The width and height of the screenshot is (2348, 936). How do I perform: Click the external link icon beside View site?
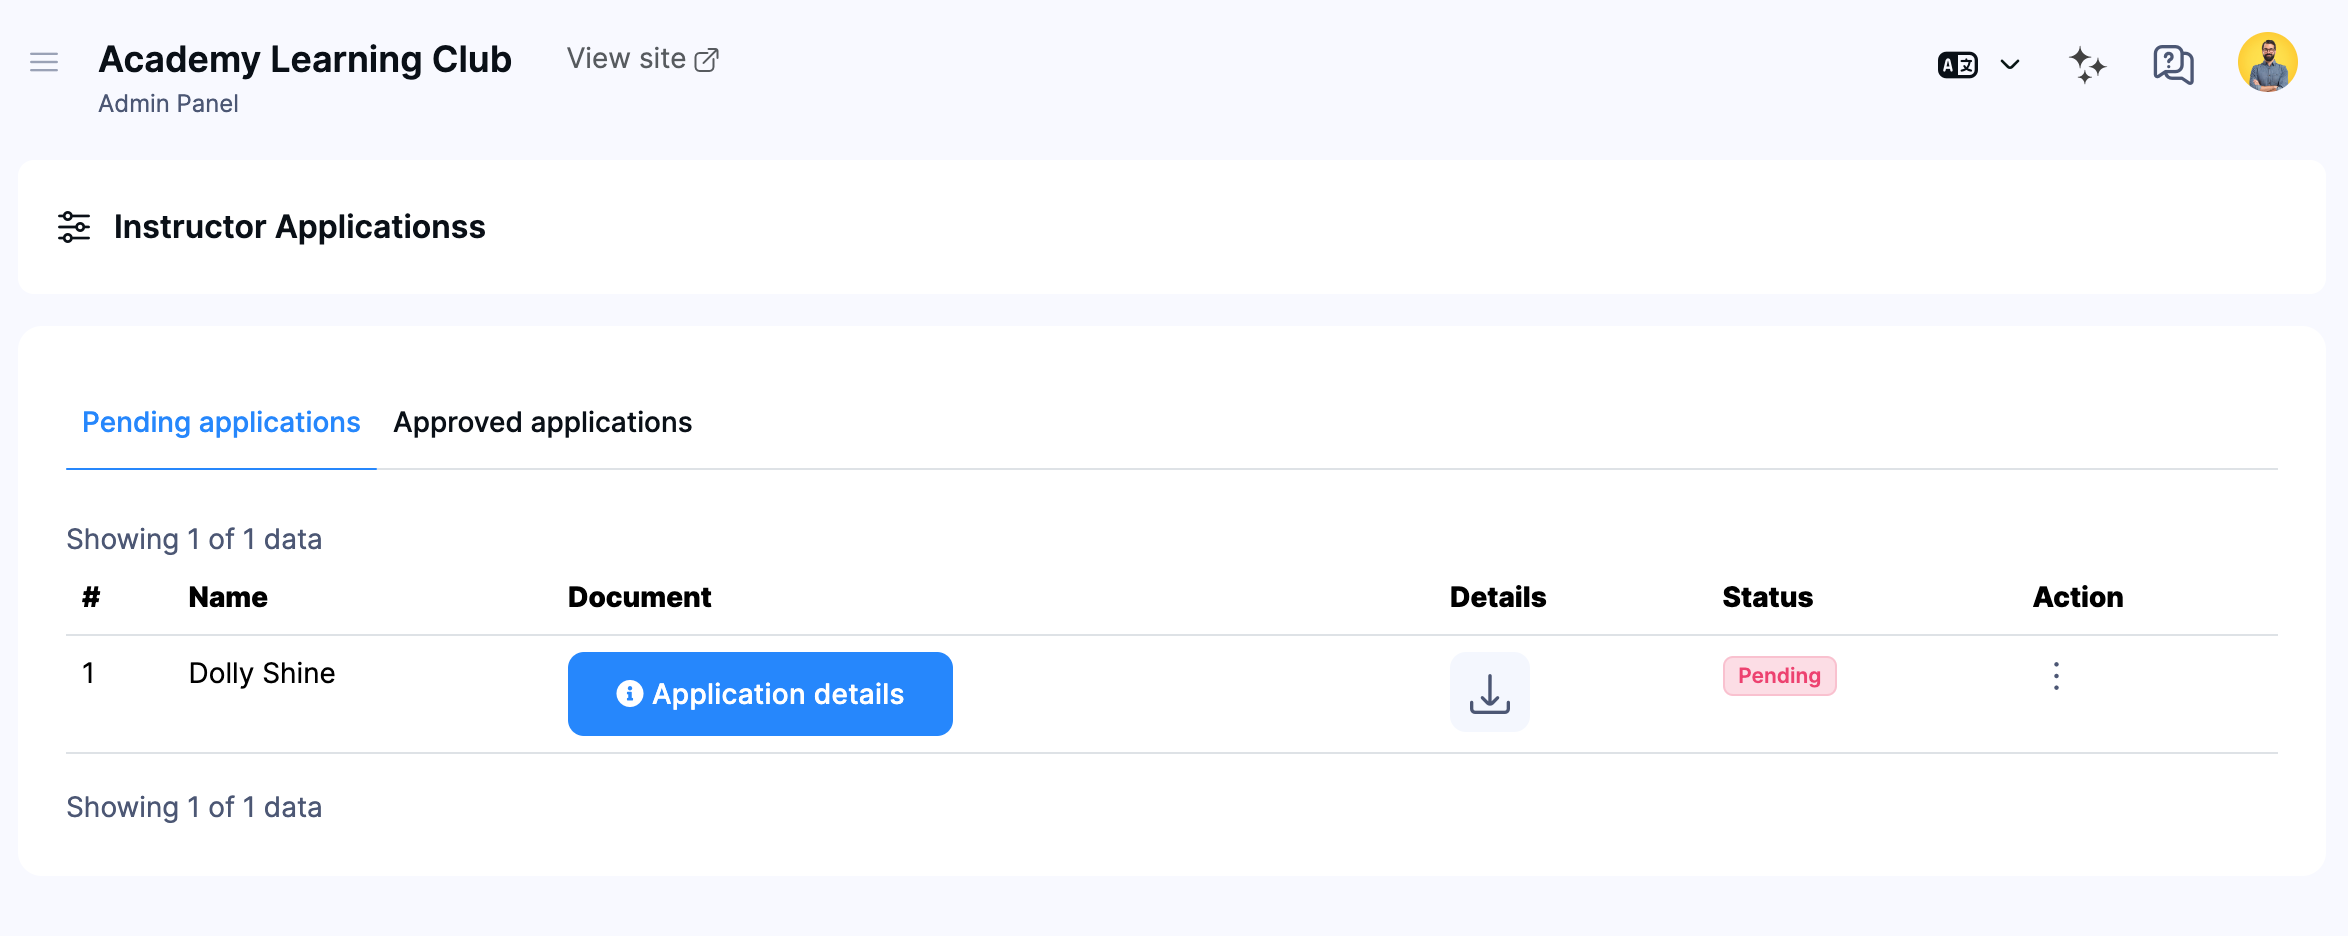(x=708, y=57)
